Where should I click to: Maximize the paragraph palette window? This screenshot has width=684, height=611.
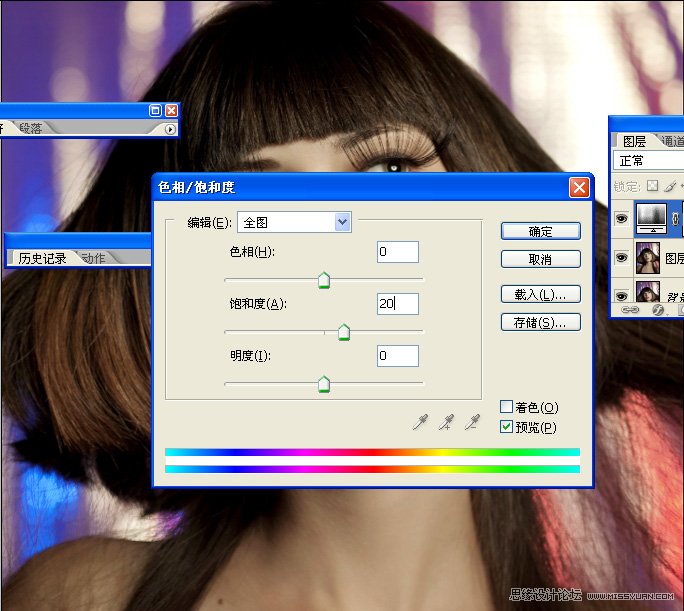coord(155,110)
